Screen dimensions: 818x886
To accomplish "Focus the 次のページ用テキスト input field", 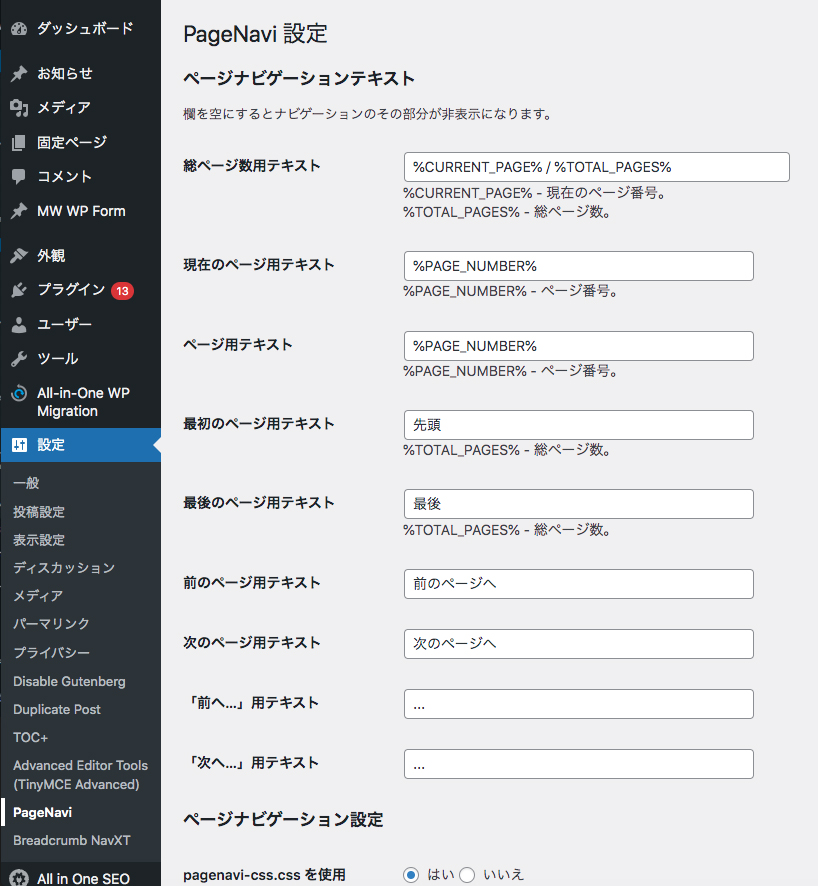I will 578,644.
